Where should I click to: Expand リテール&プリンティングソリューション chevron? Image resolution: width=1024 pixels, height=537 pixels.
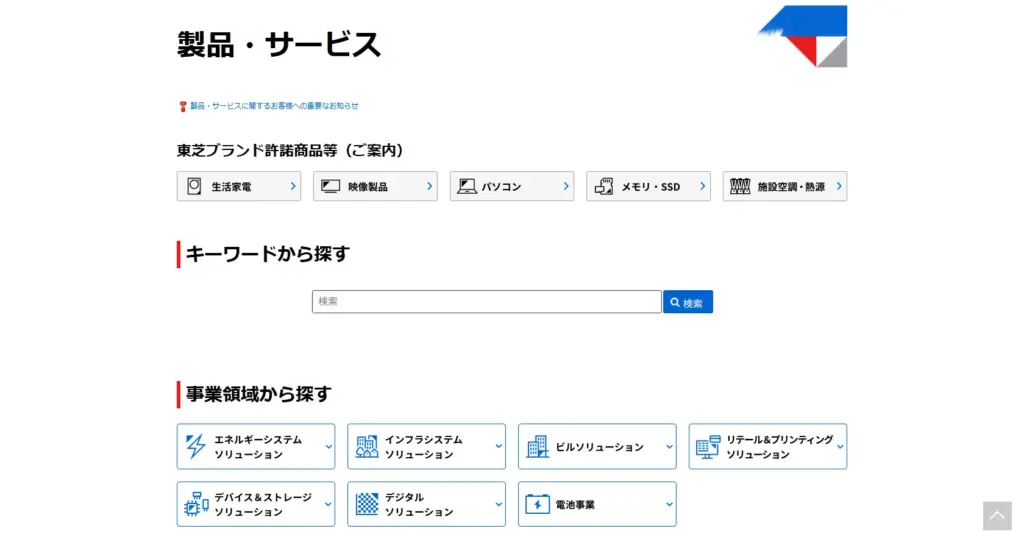point(840,447)
